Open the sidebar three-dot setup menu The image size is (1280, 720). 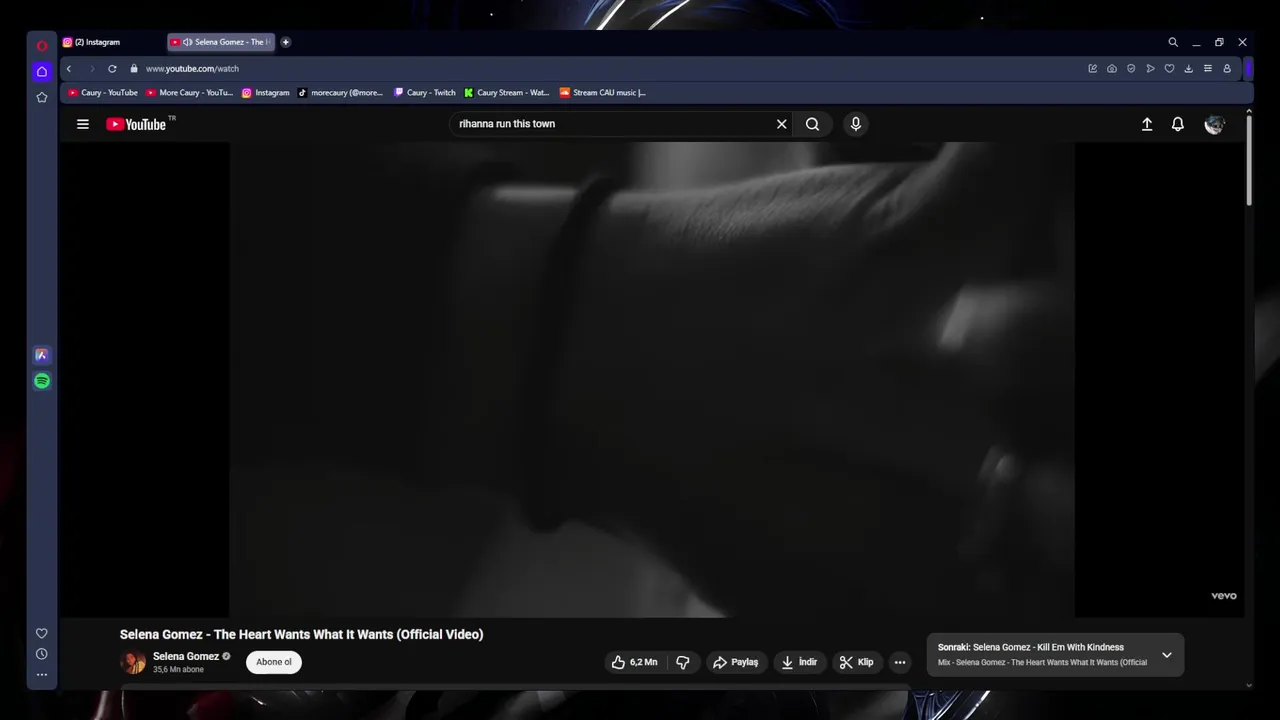(x=42, y=675)
